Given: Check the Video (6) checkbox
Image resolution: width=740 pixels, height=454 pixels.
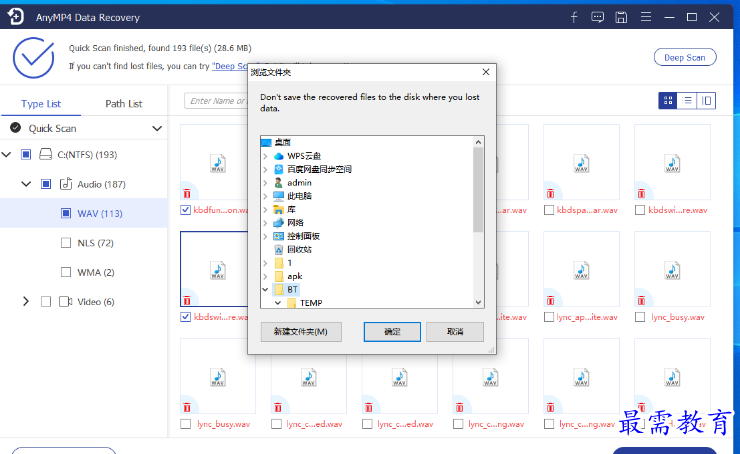Looking at the screenshot, I should click(46, 302).
